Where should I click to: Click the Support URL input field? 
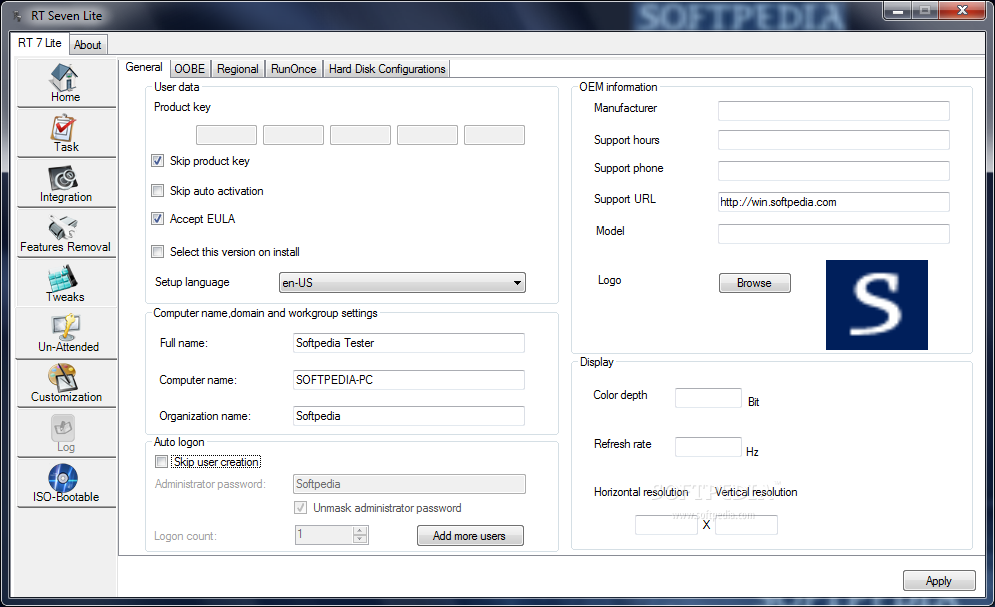(834, 202)
